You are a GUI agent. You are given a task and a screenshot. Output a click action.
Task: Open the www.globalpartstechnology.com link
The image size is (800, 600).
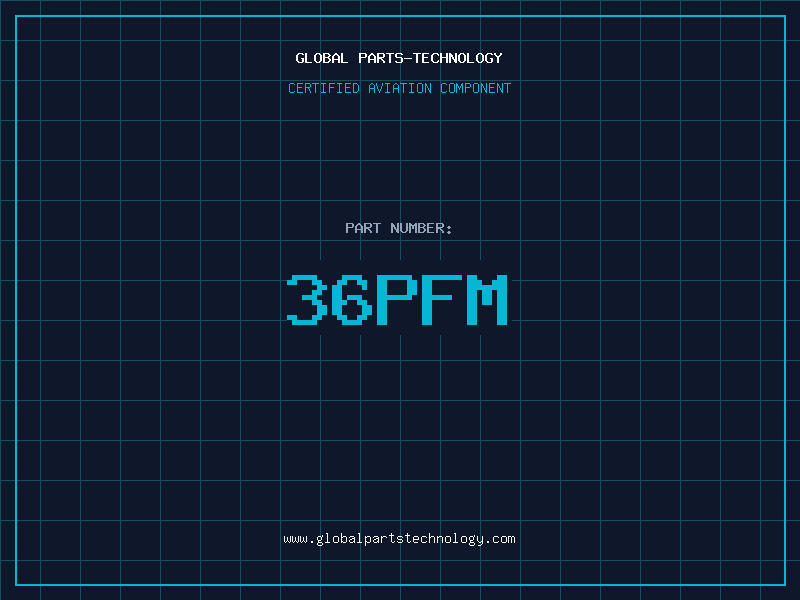pyautogui.click(x=399, y=539)
